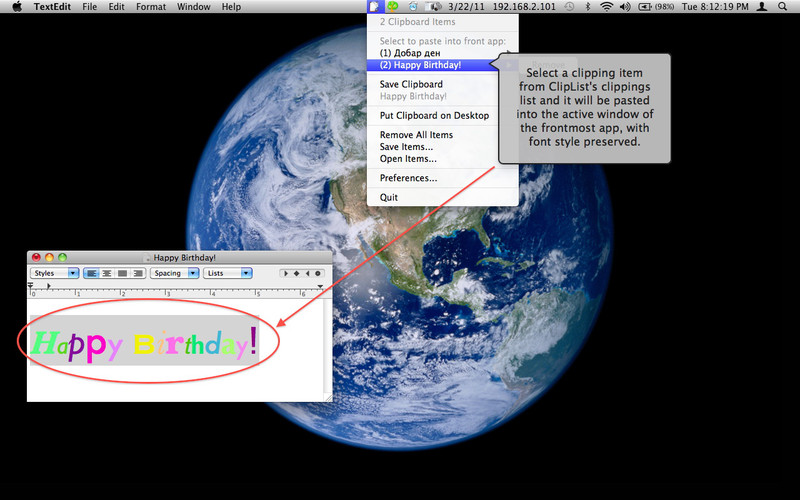The height and width of the screenshot is (500, 800).
Task: Open the Time Machine menu bar icon
Action: (x=569, y=7)
